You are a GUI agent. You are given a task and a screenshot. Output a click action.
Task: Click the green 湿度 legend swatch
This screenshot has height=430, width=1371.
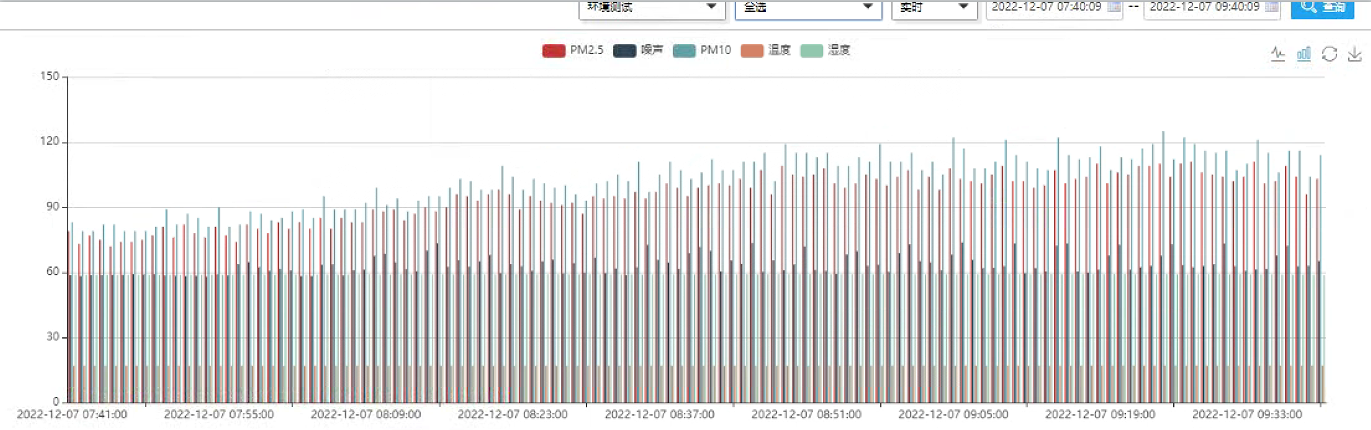click(x=813, y=50)
